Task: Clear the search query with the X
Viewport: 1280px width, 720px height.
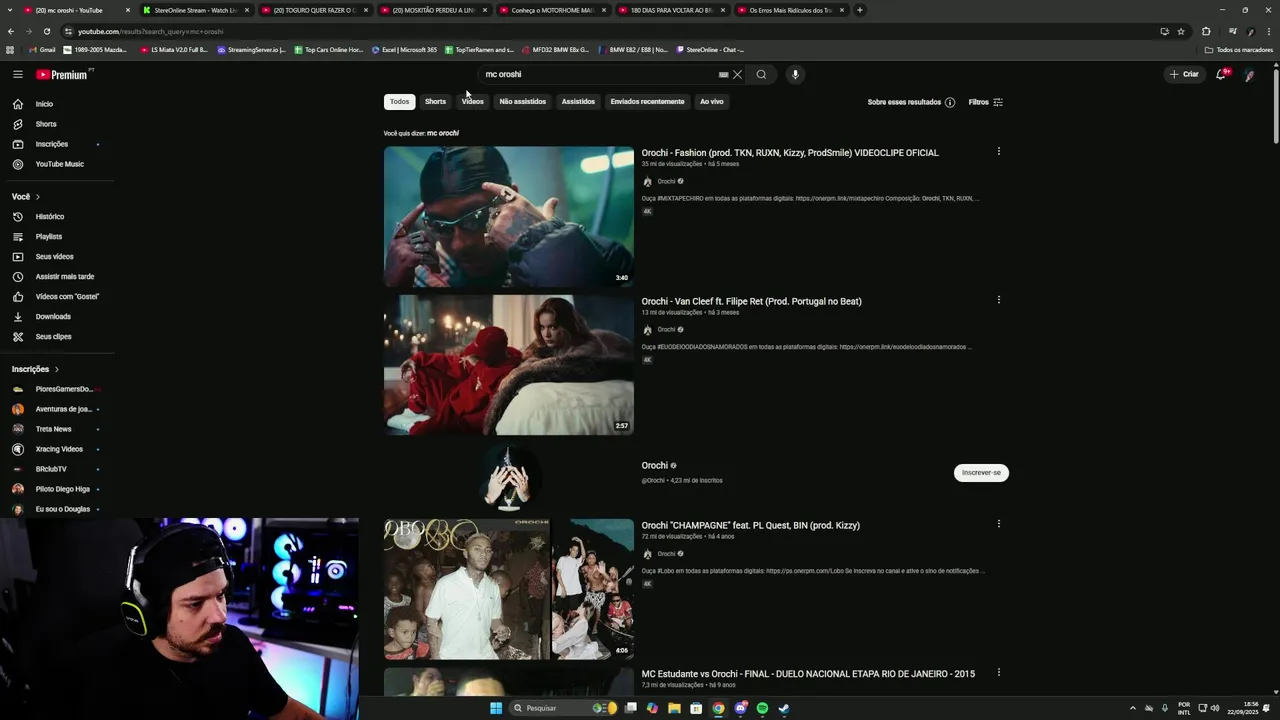Action: tap(737, 74)
